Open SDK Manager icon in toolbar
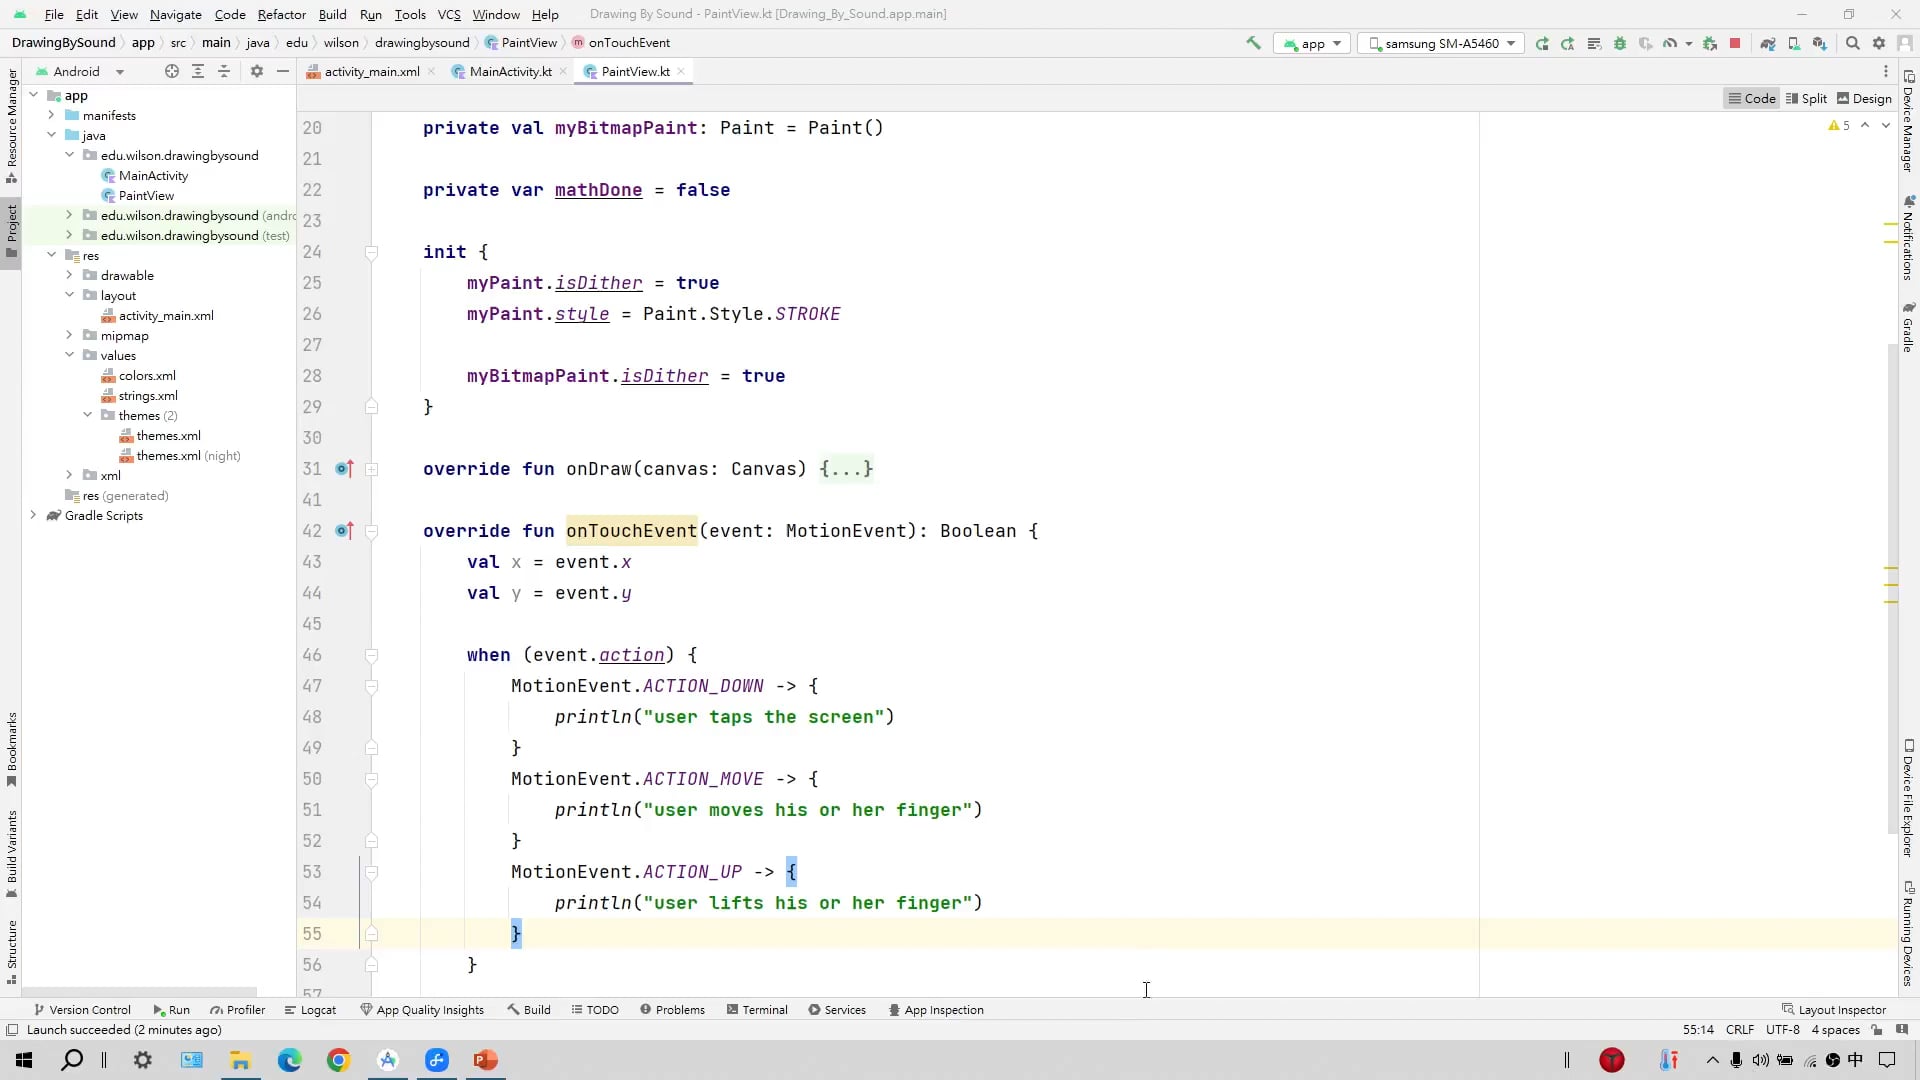The width and height of the screenshot is (1920, 1080). [x=1820, y=43]
